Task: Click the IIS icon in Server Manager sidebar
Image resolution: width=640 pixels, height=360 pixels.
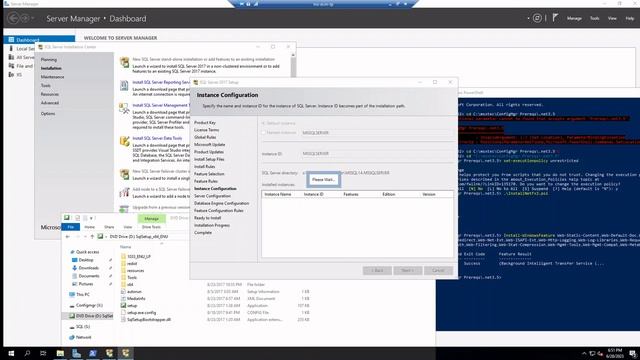Action: coord(11,75)
